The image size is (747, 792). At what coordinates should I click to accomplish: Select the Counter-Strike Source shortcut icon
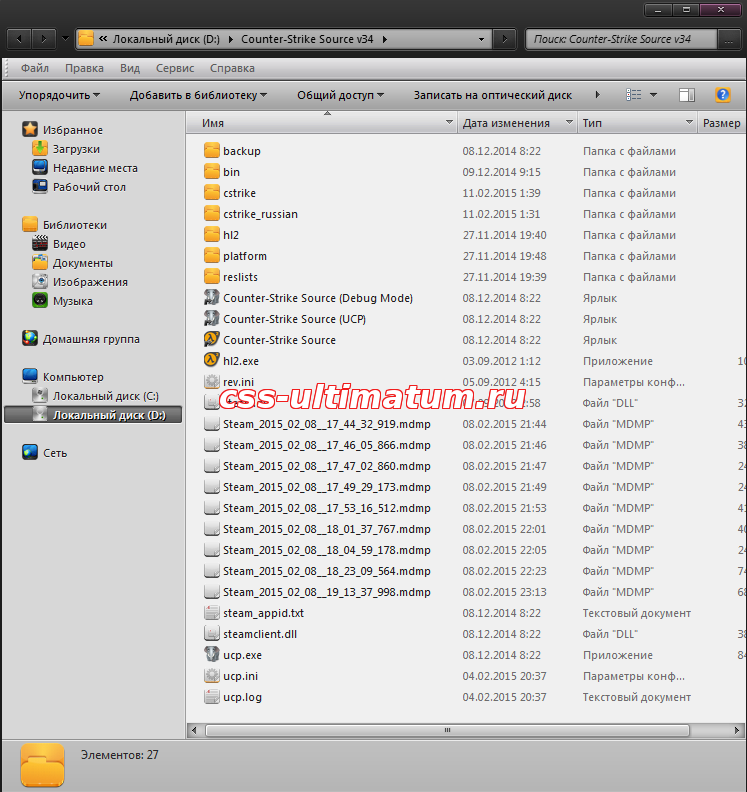(x=212, y=339)
